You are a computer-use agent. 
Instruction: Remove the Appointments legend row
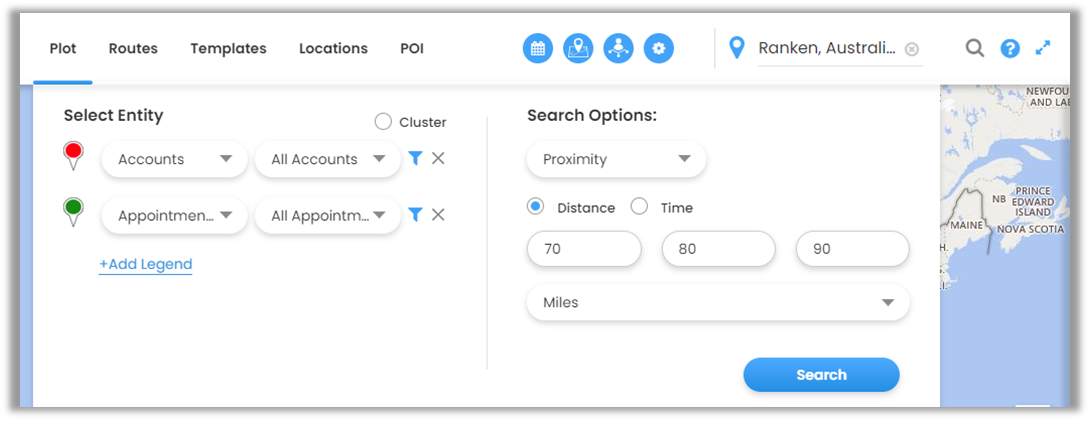pos(438,214)
